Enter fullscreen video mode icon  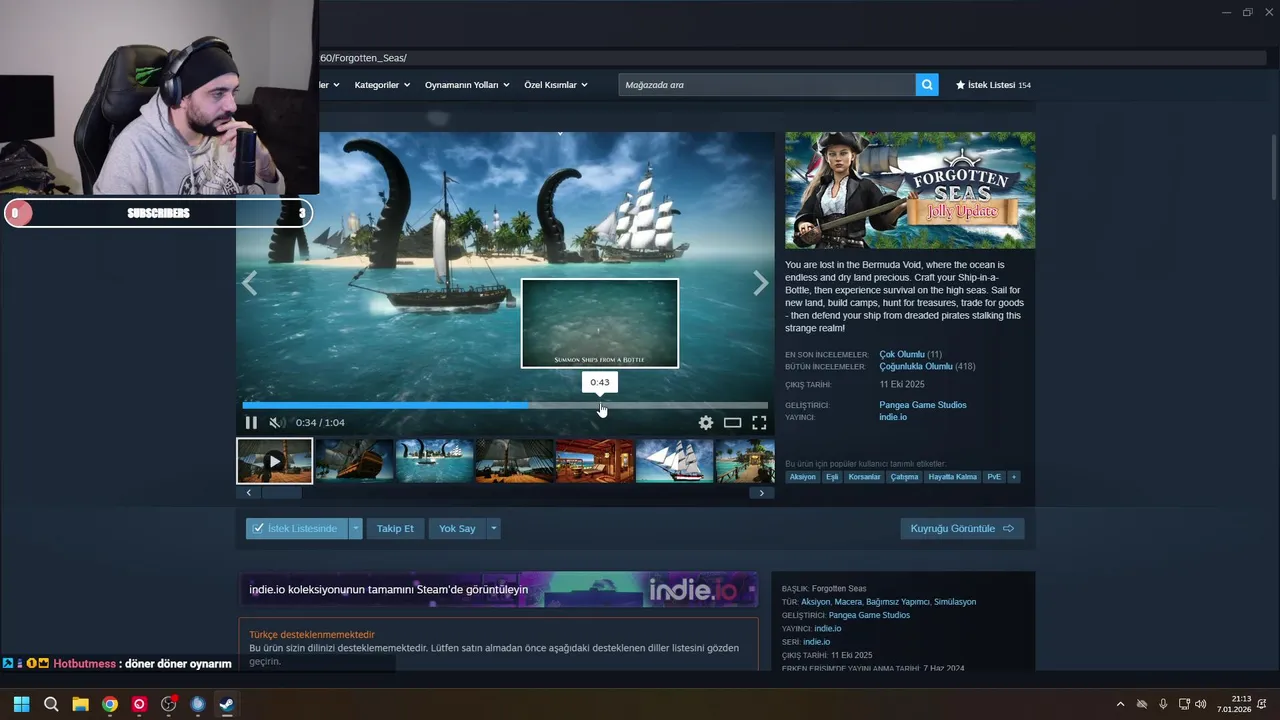pyautogui.click(x=759, y=423)
